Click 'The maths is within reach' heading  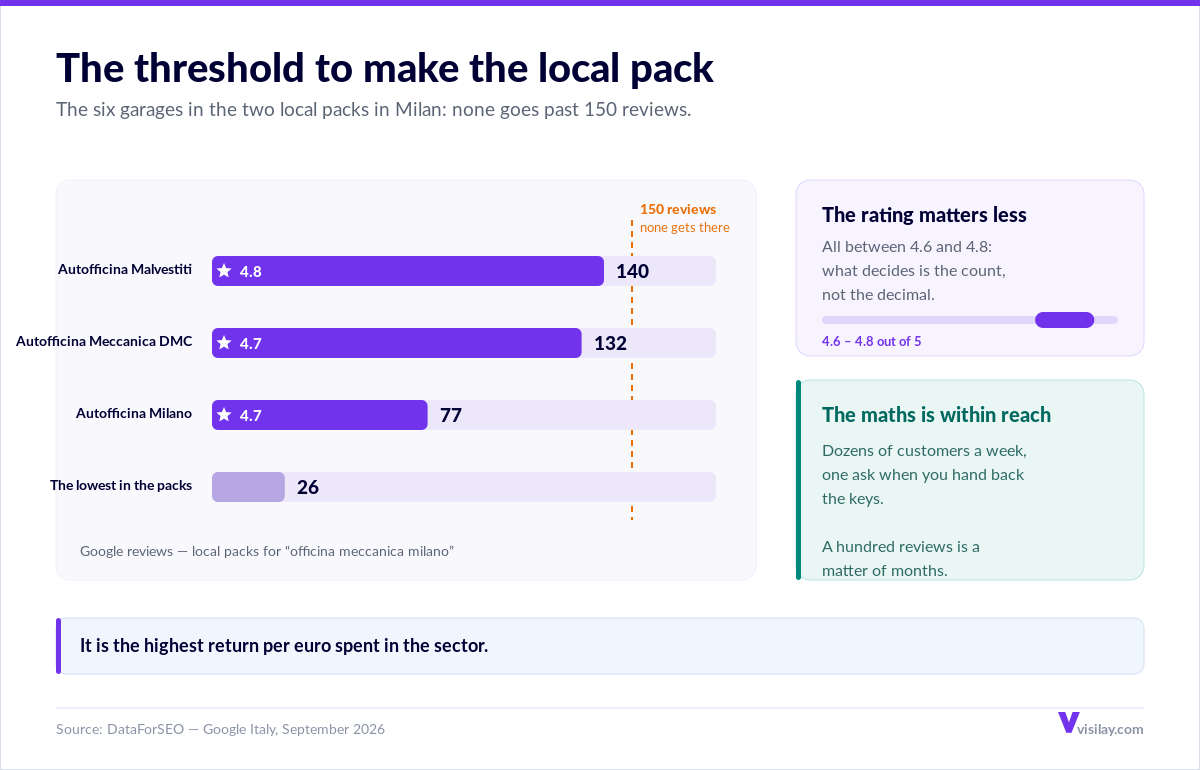click(936, 414)
